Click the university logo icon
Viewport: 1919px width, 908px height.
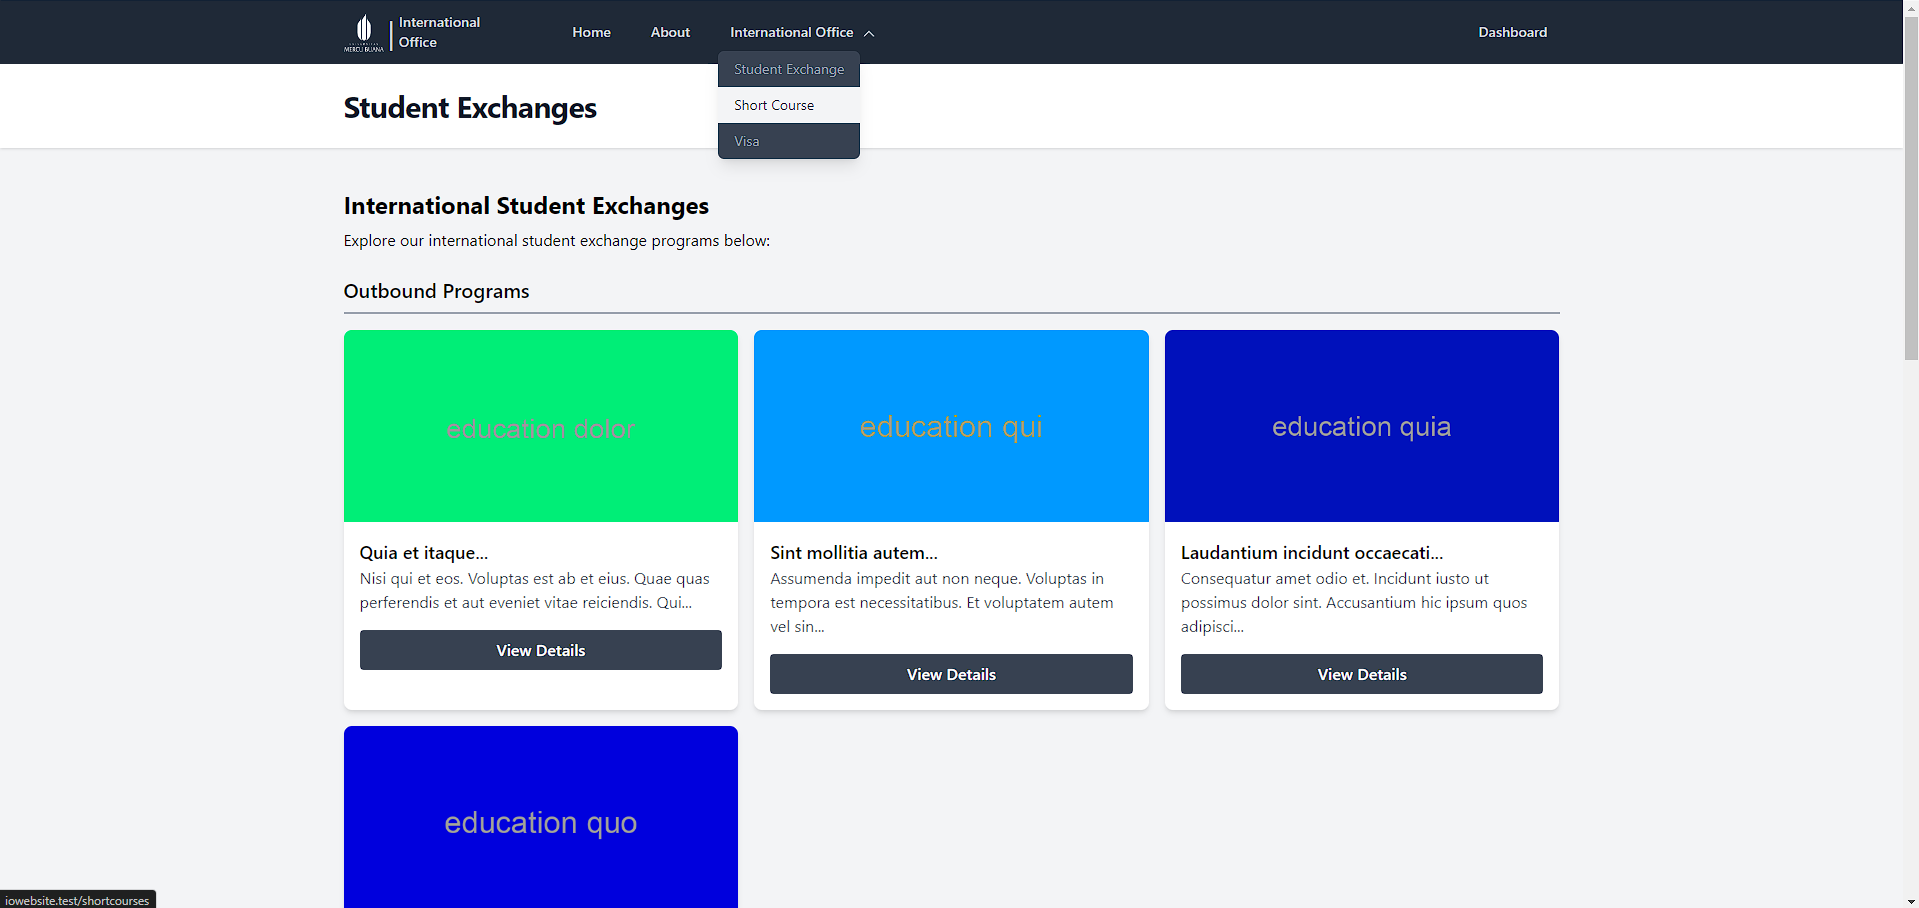click(364, 31)
